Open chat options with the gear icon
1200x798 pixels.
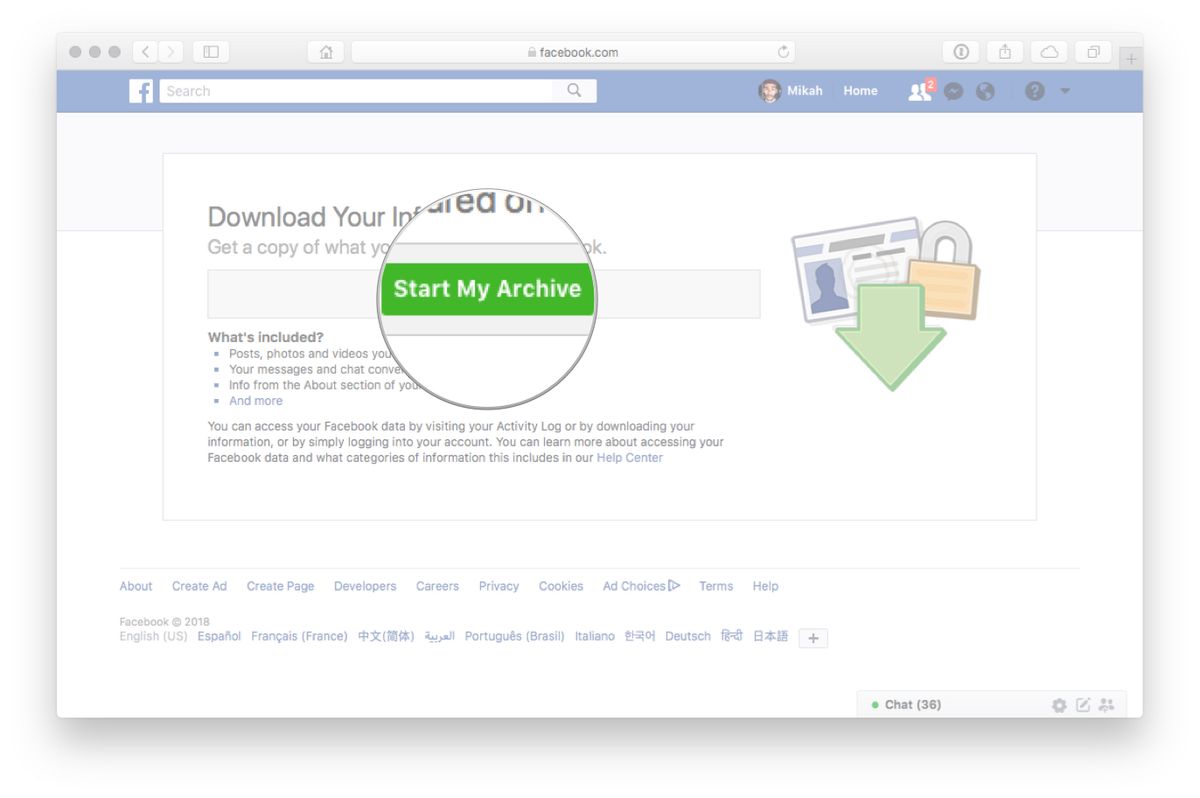[x=1059, y=705]
